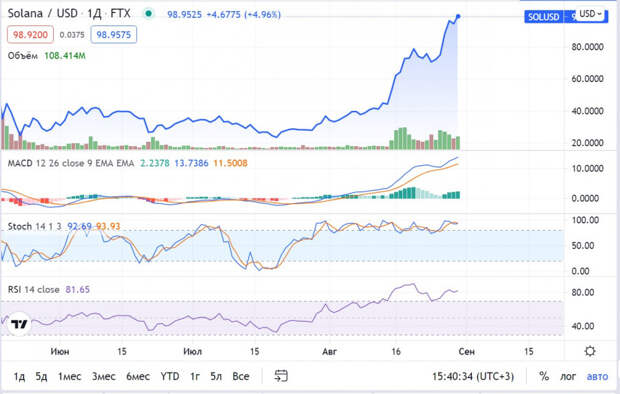Select the 3мес time range
Screen dimensions: 620x394
[104, 376]
